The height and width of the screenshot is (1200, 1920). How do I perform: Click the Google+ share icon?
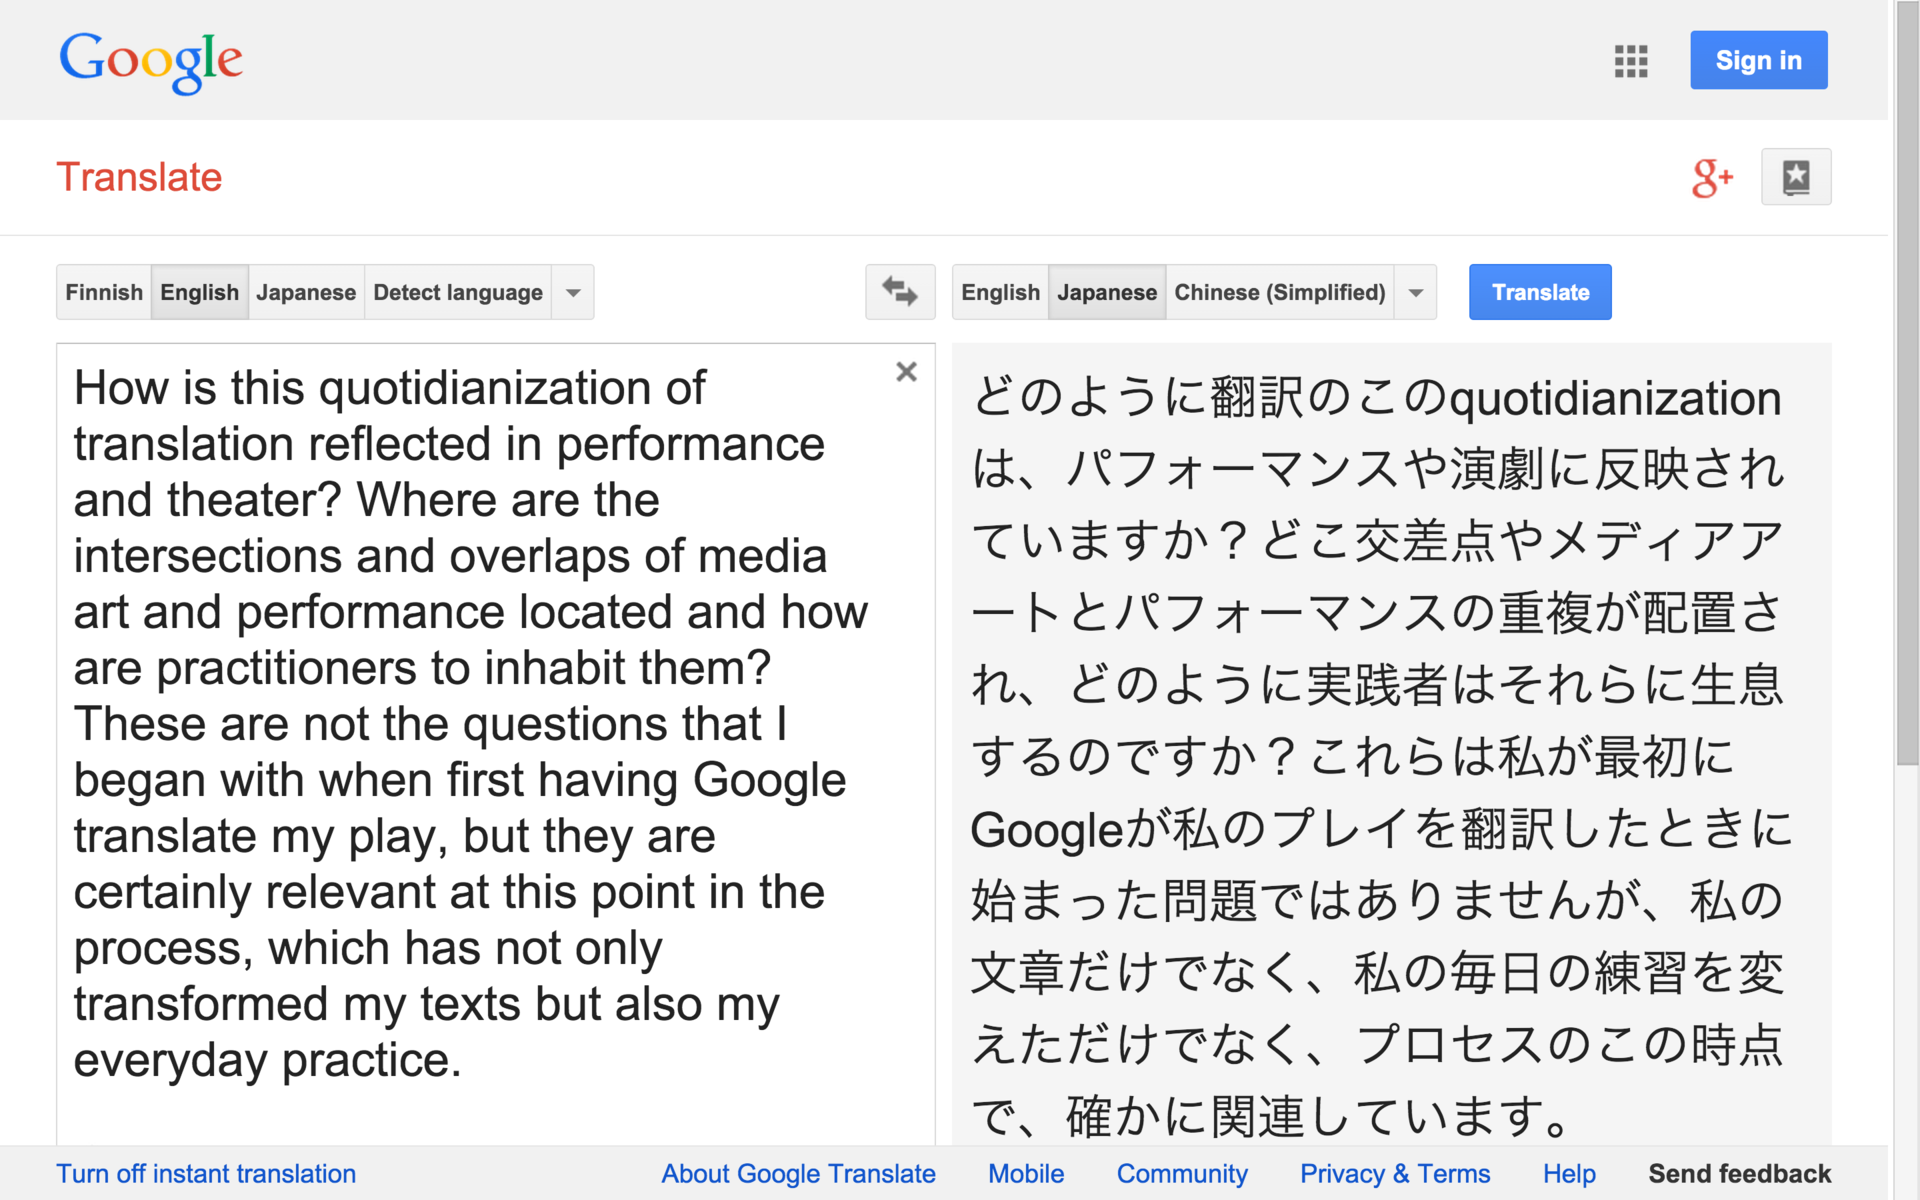1711,178
